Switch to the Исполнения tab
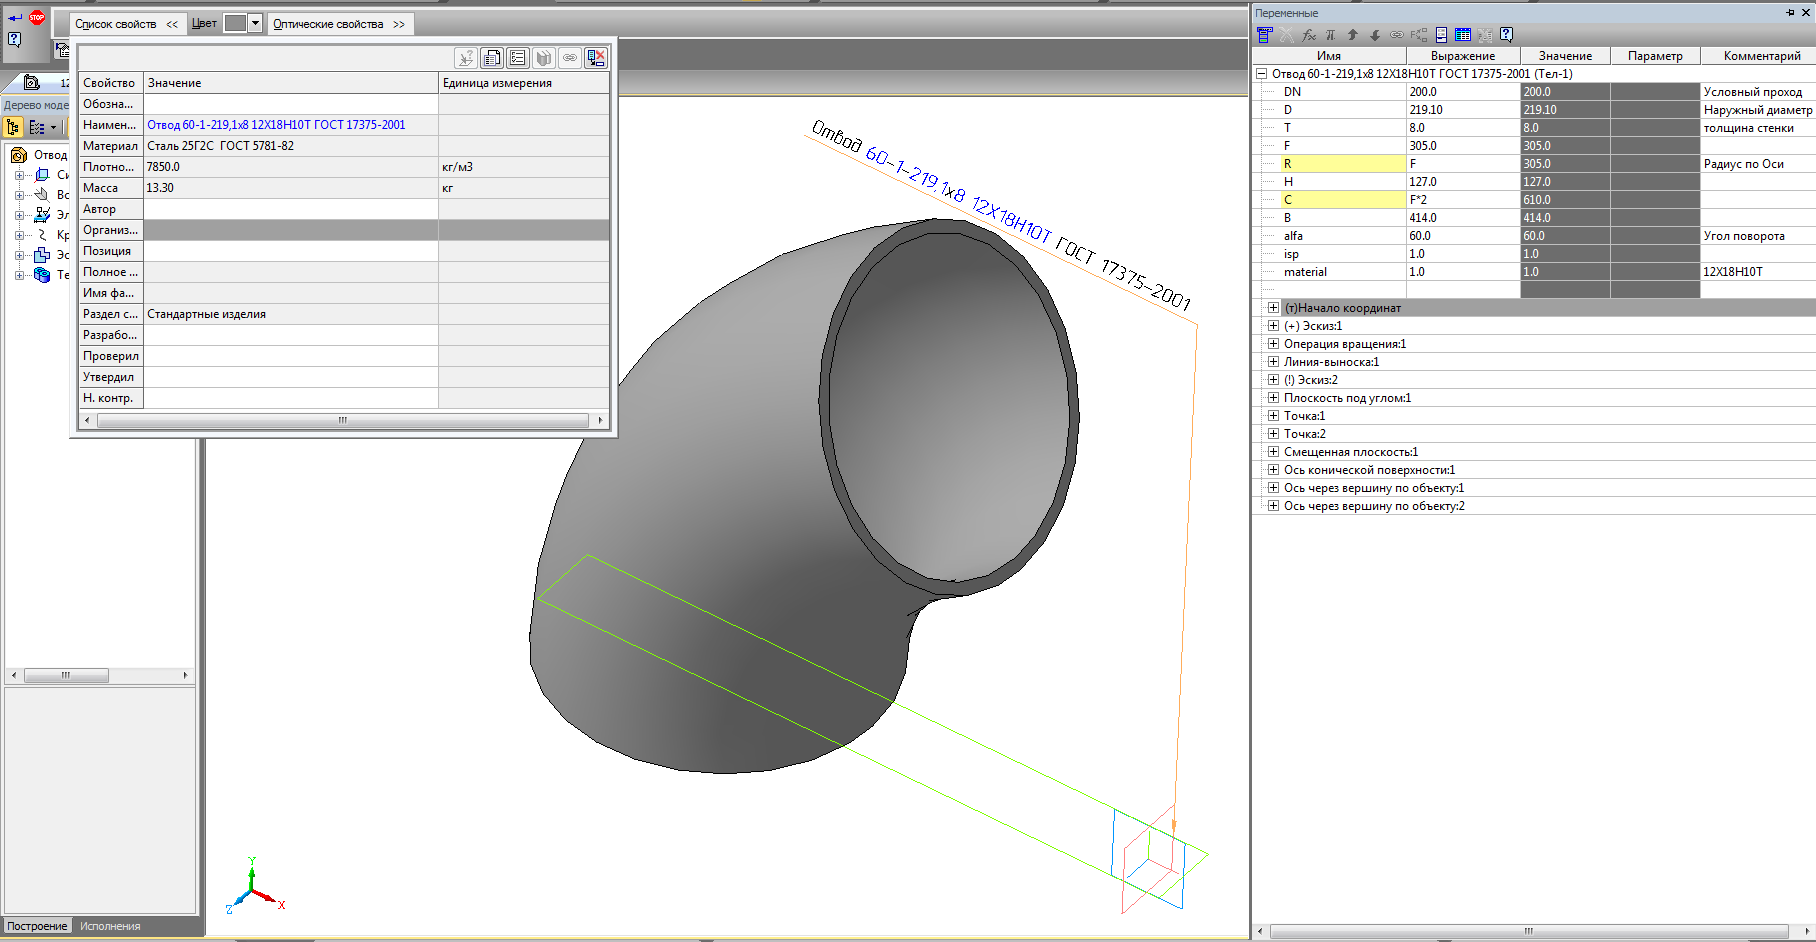The width and height of the screenshot is (1816, 942). [x=110, y=926]
